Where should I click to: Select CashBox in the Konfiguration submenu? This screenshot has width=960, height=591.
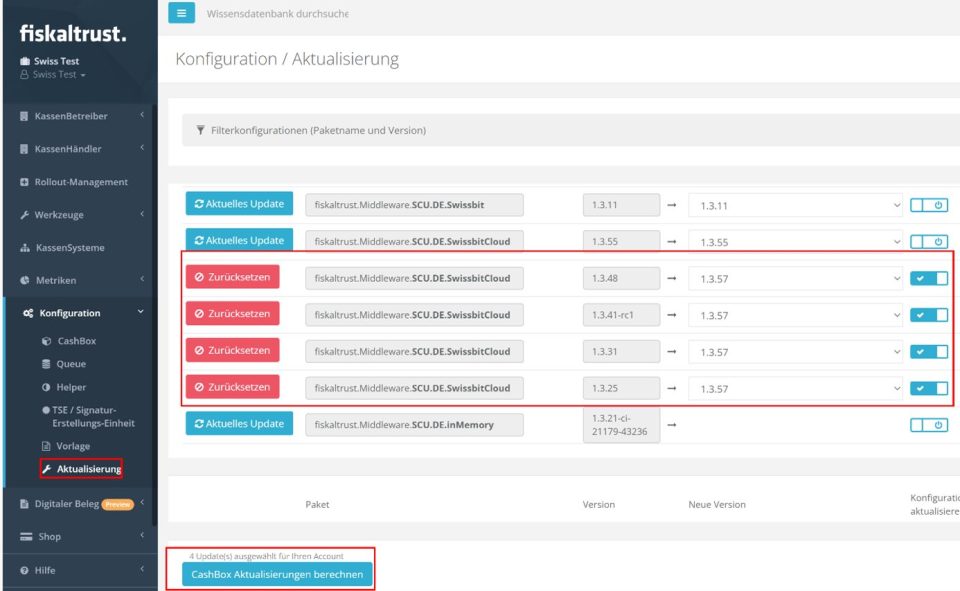(76, 341)
